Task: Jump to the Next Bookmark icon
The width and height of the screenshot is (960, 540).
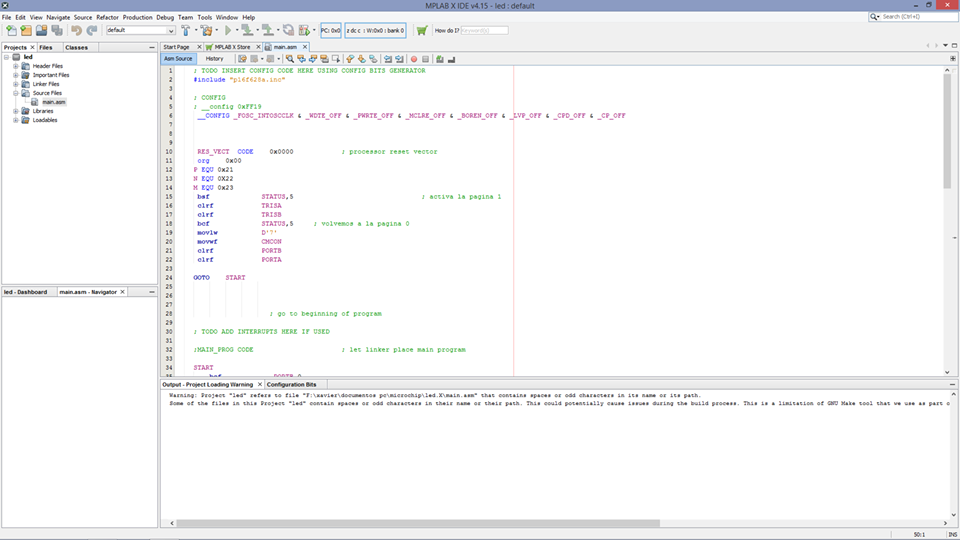Action: (x=362, y=59)
